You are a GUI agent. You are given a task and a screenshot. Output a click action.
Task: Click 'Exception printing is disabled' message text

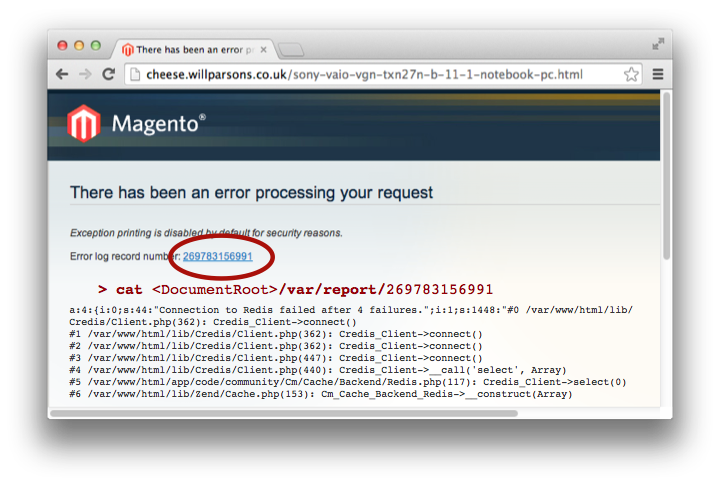click(206, 233)
